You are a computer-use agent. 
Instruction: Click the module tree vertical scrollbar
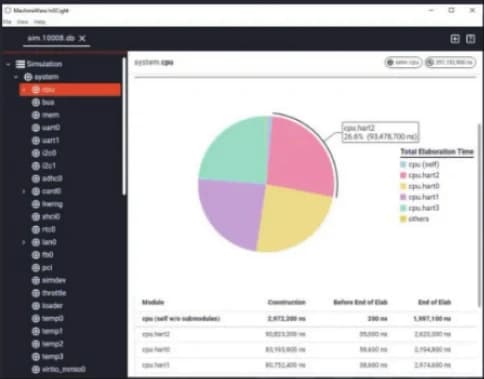[124, 127]
